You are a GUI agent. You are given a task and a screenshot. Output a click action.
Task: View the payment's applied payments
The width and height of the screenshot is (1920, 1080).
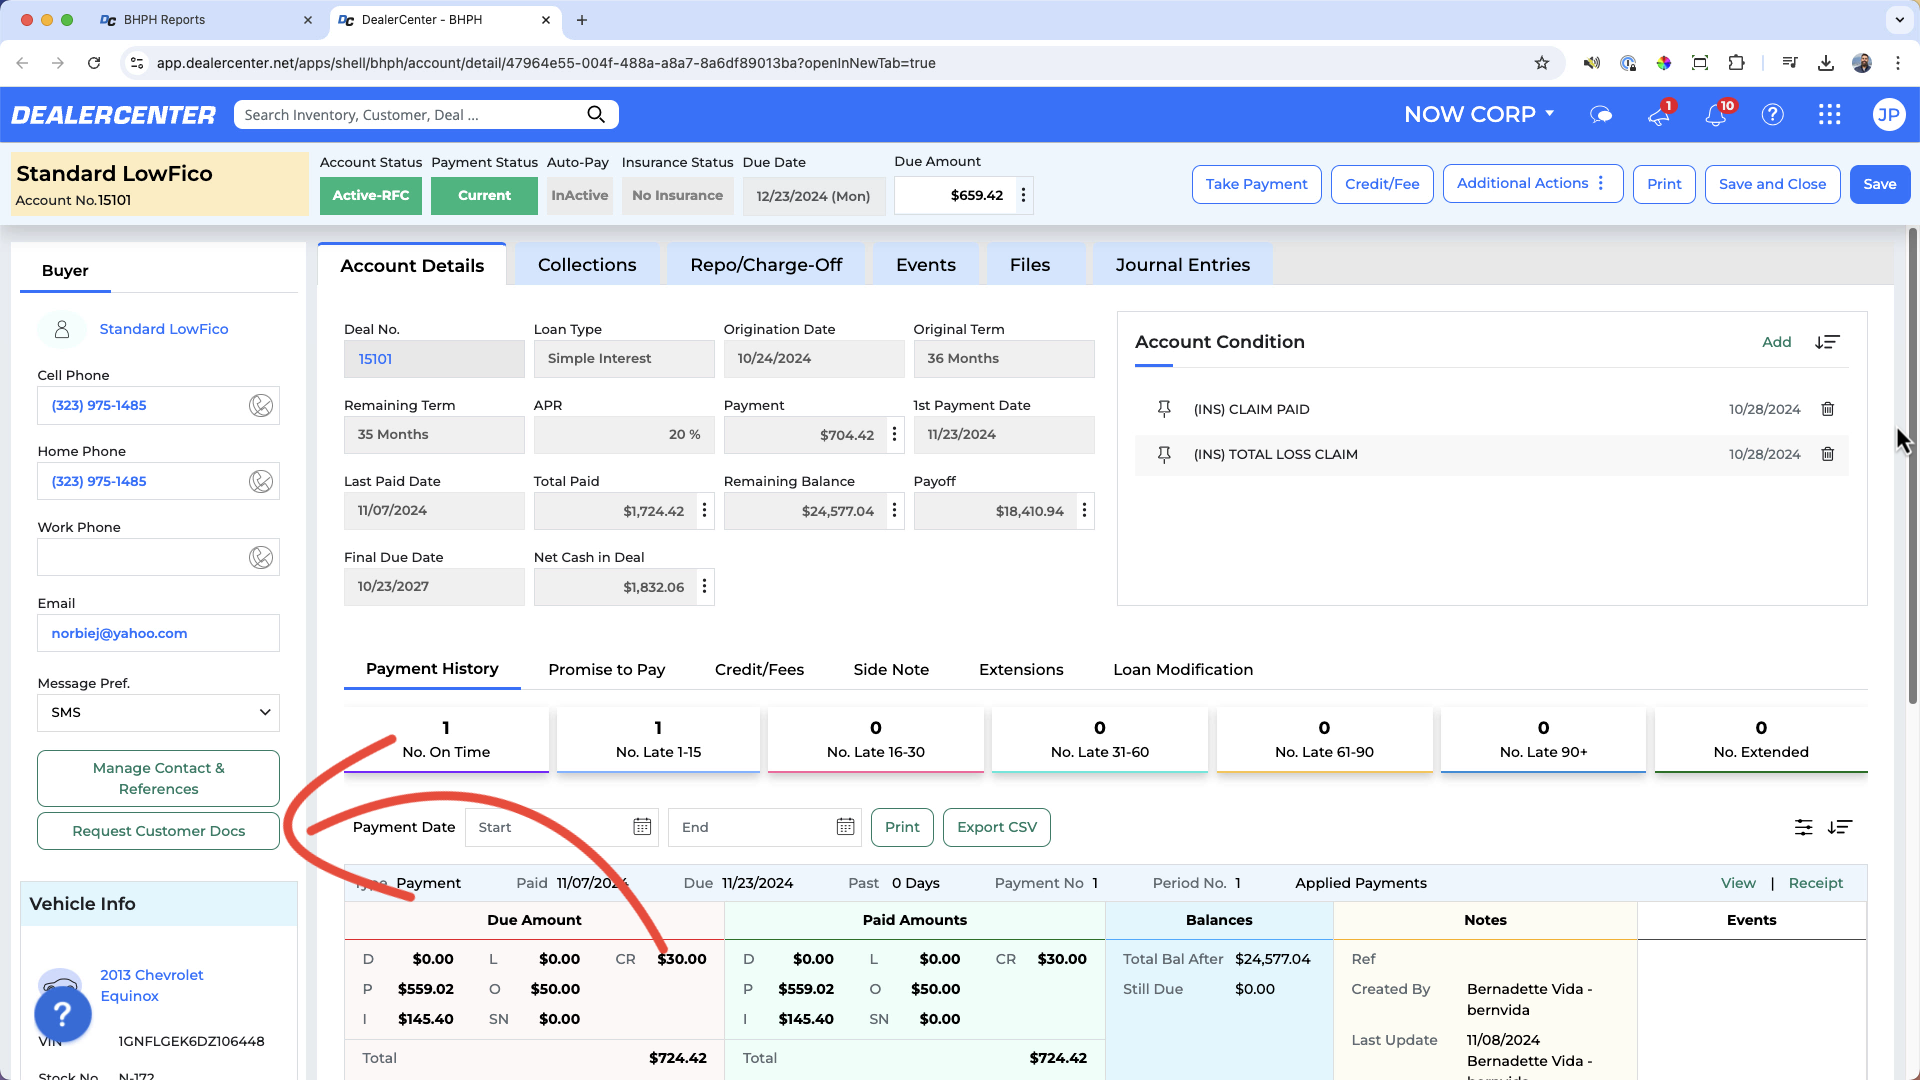pos(1738,883)
